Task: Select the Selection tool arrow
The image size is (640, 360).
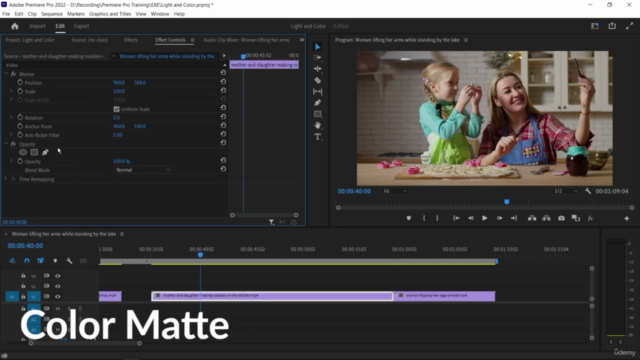Action: coord(318,47)
